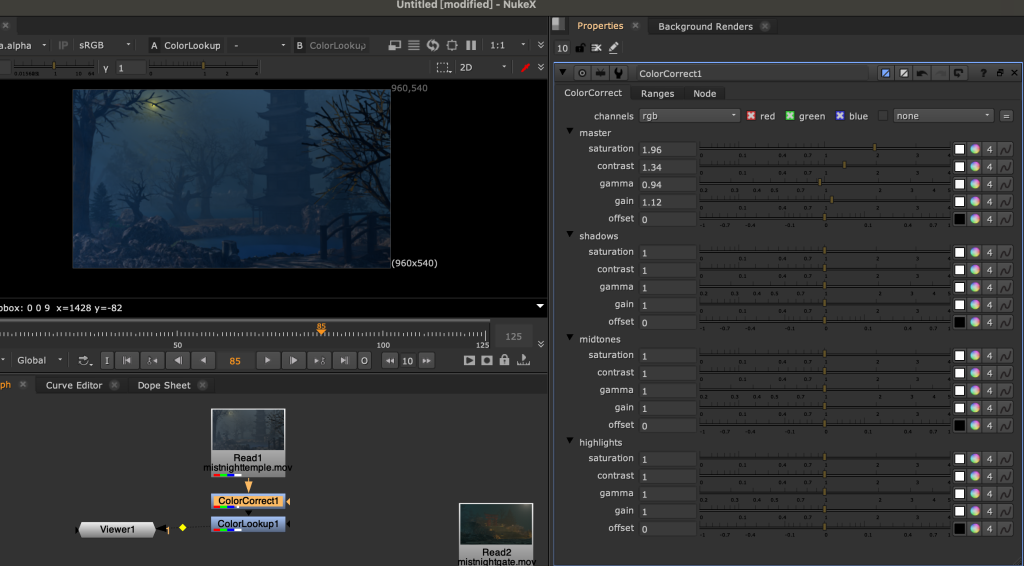The height and width of the screenshot is (566, 1024).
Task: Select the ColorCorrect tab
Action: (x=592, y=93)
